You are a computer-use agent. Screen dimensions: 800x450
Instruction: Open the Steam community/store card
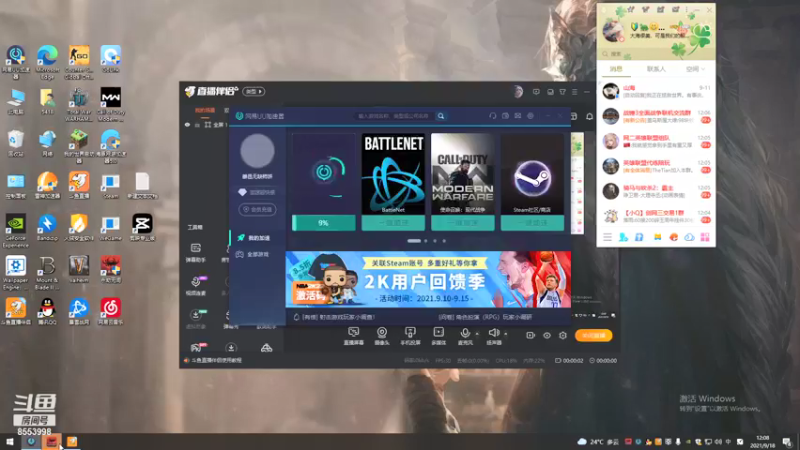click(532, 173)
